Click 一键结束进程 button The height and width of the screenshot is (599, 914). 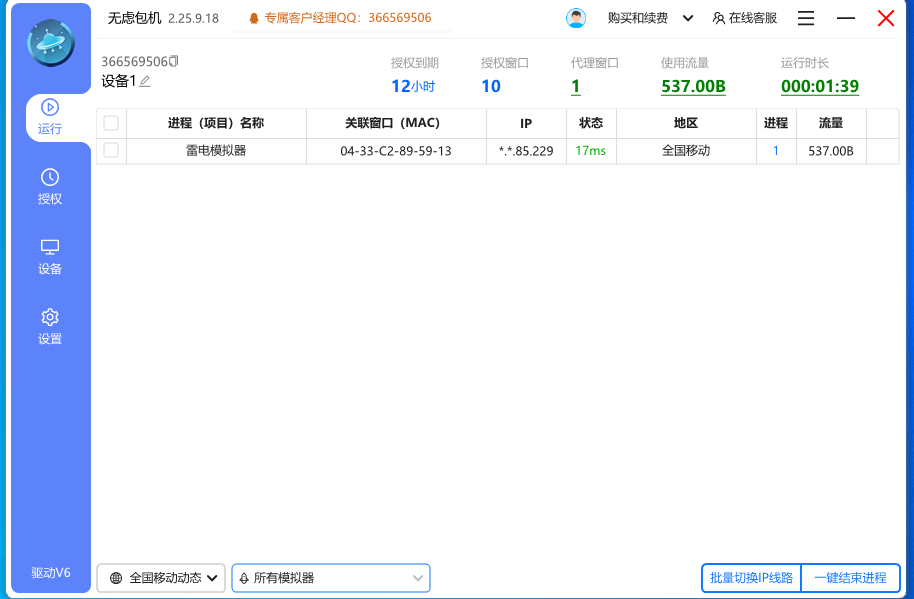tap(850, 578)
